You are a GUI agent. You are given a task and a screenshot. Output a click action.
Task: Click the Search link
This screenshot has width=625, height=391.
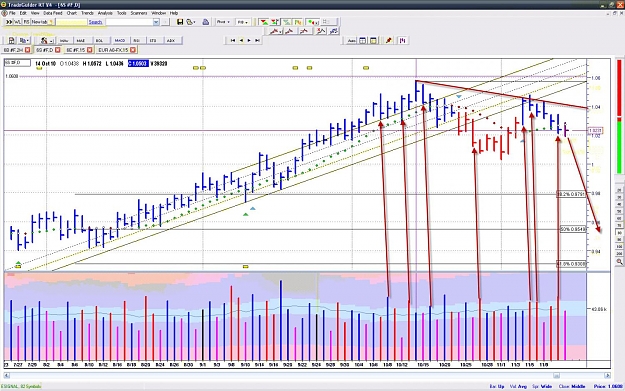[x=95, y=22]
